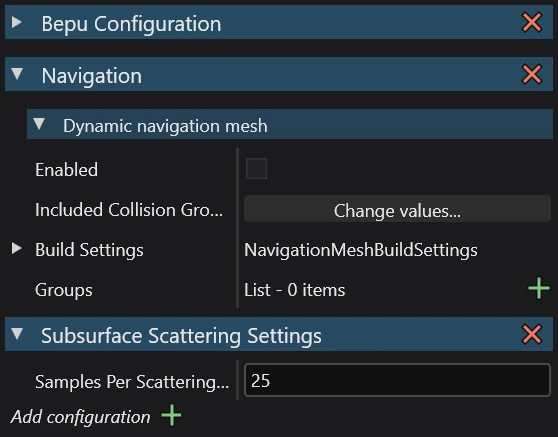Click the List - 0 items text
Viewport: 558px width, 437px height.
pyautogui.click(x=295, y=290)
